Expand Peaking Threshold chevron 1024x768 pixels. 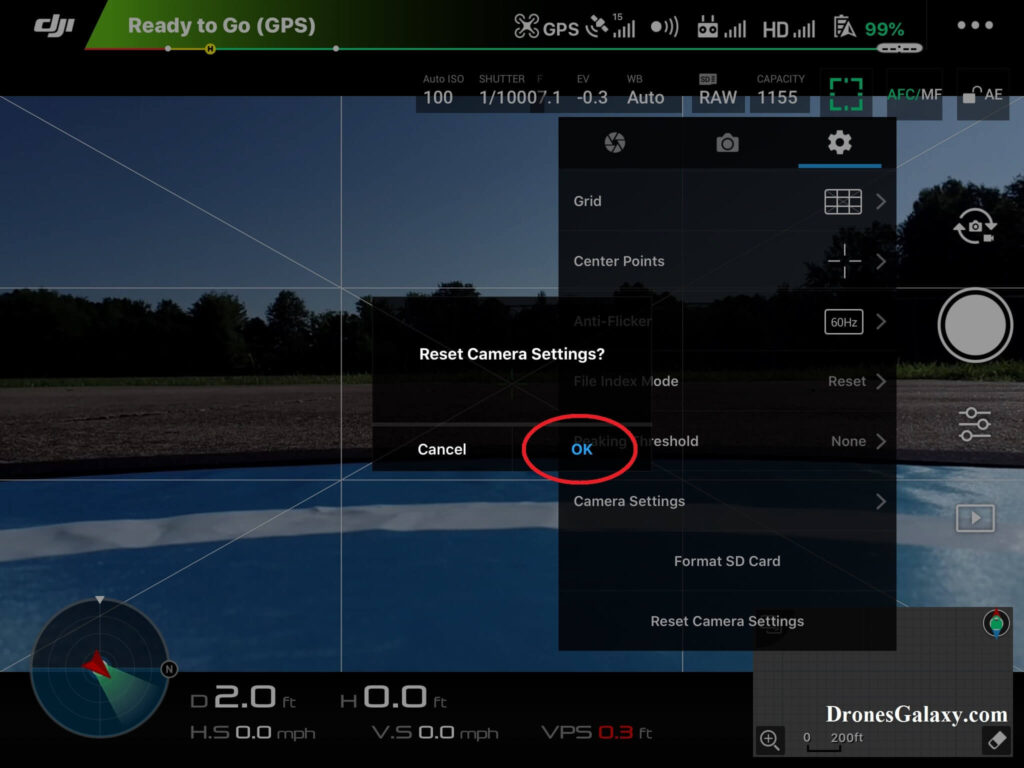pyautogui.click(x=881, y=441)
